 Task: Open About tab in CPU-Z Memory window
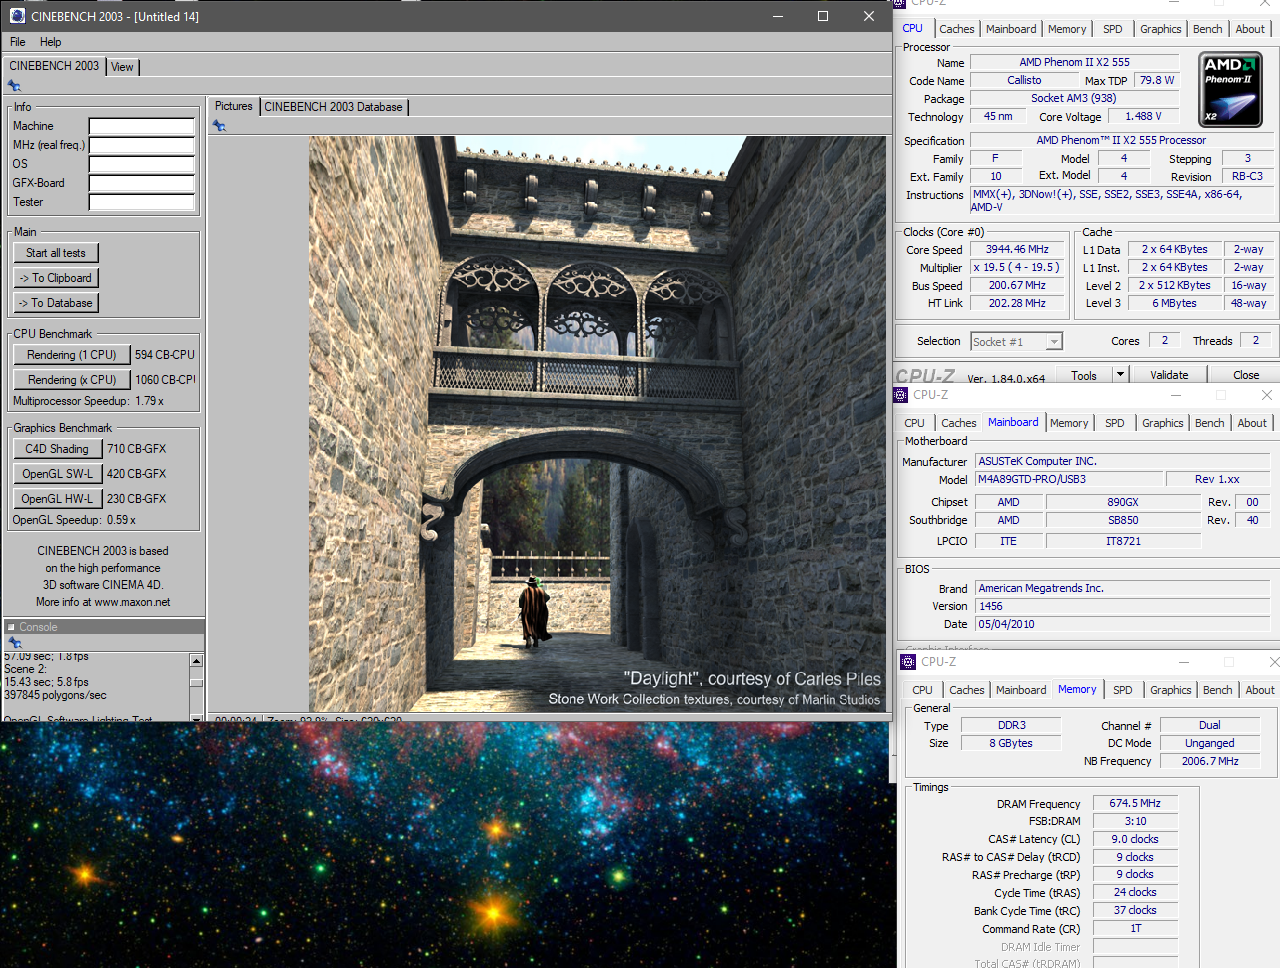pyautogui.click(x=1260, y=690)
